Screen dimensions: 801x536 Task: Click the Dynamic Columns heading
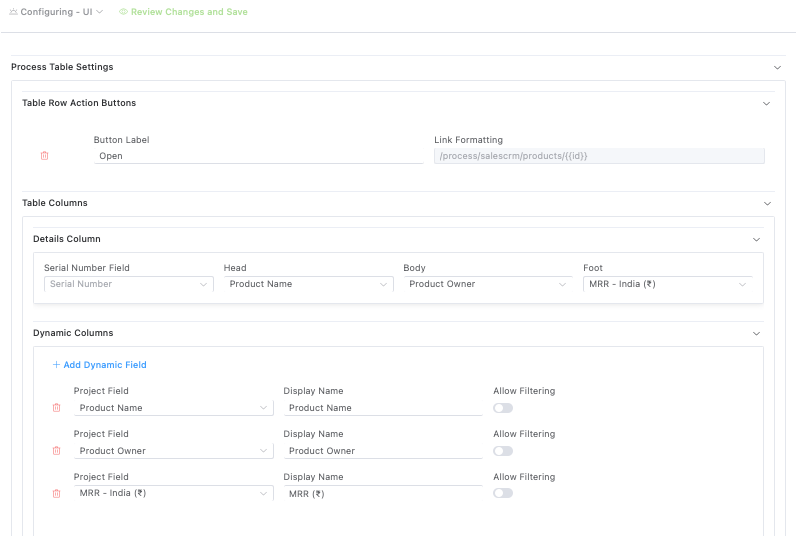[73, 333]
